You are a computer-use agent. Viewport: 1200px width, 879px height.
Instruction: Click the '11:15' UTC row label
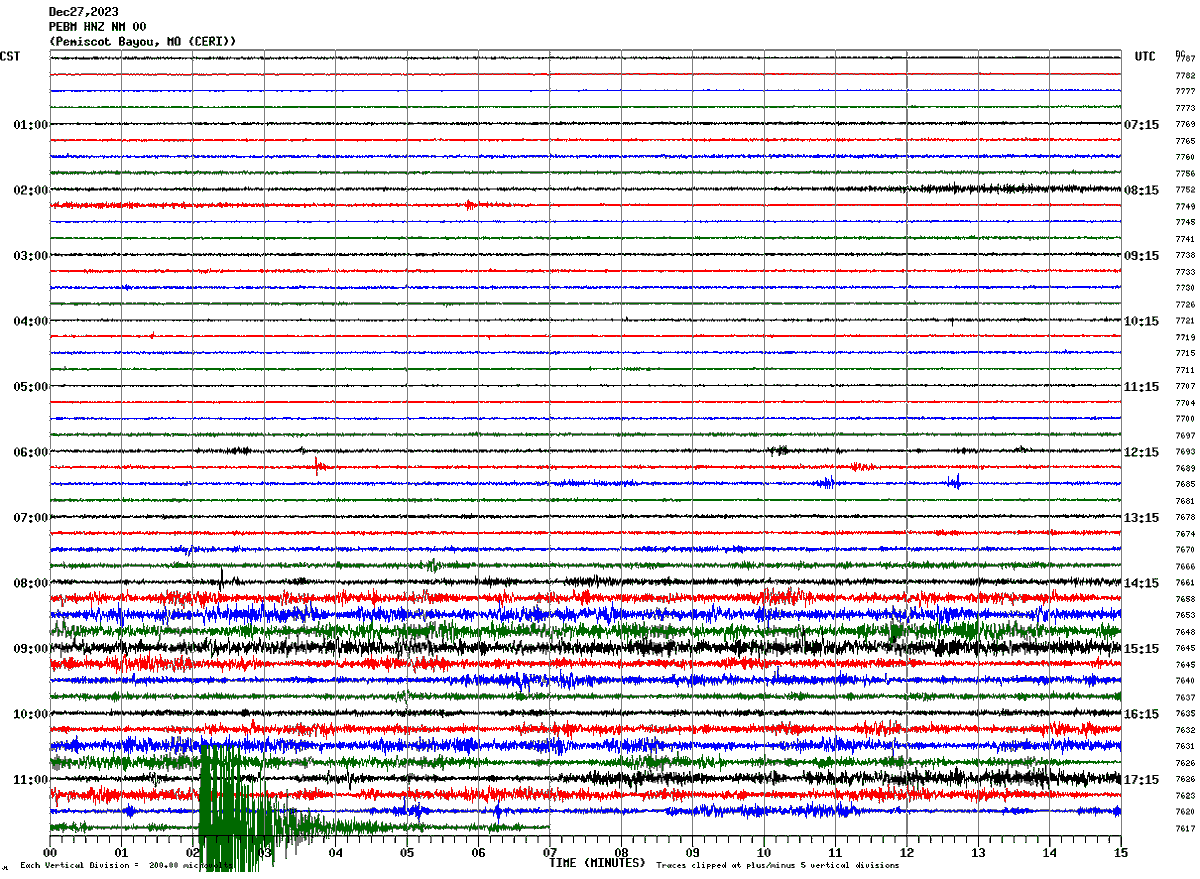pyautogui.click(x=1141, y=387)
